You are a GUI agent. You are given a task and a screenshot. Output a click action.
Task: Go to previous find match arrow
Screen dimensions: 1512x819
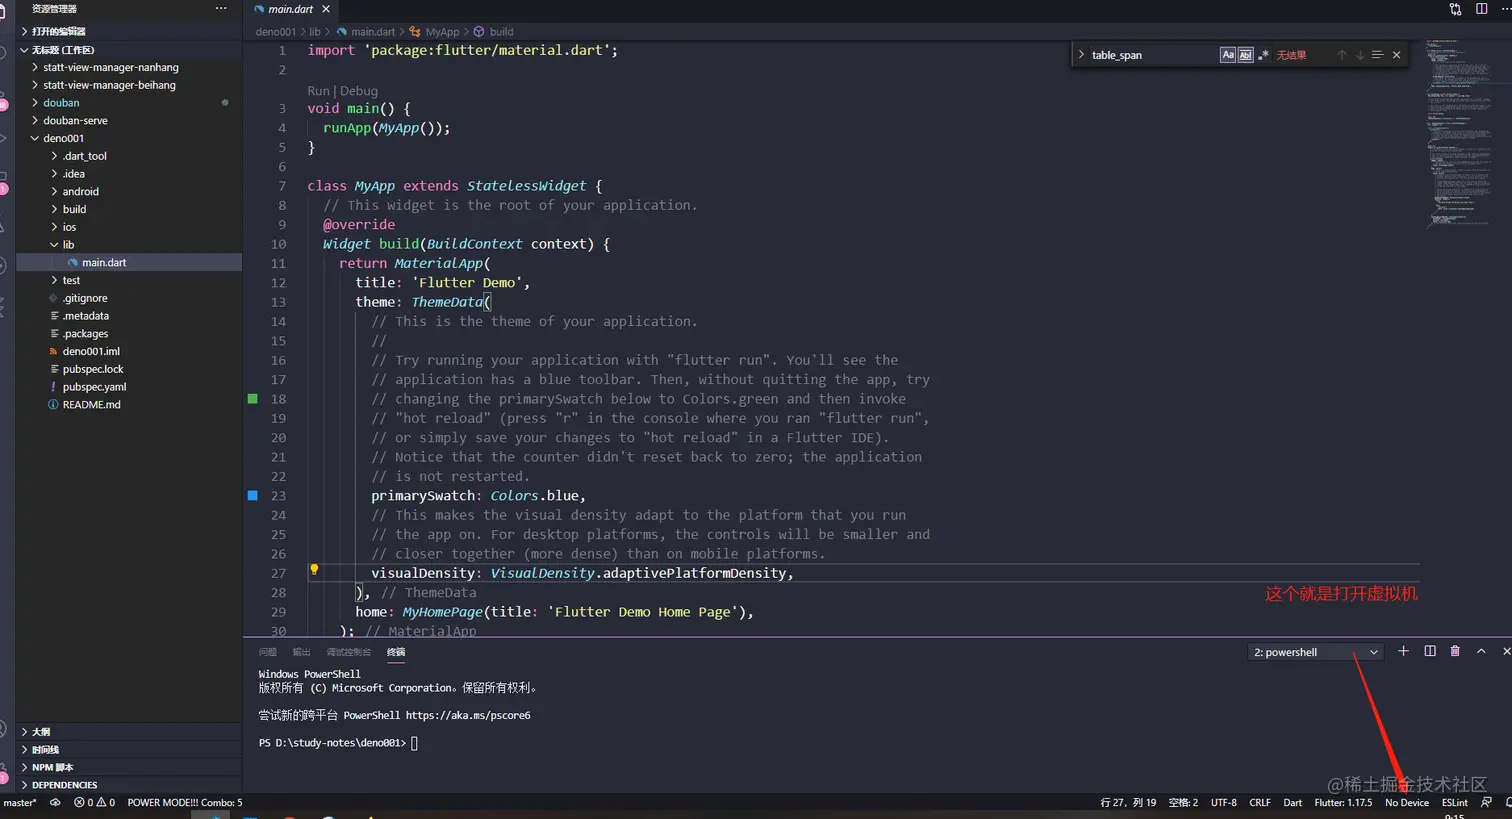tap(1342, 55)
